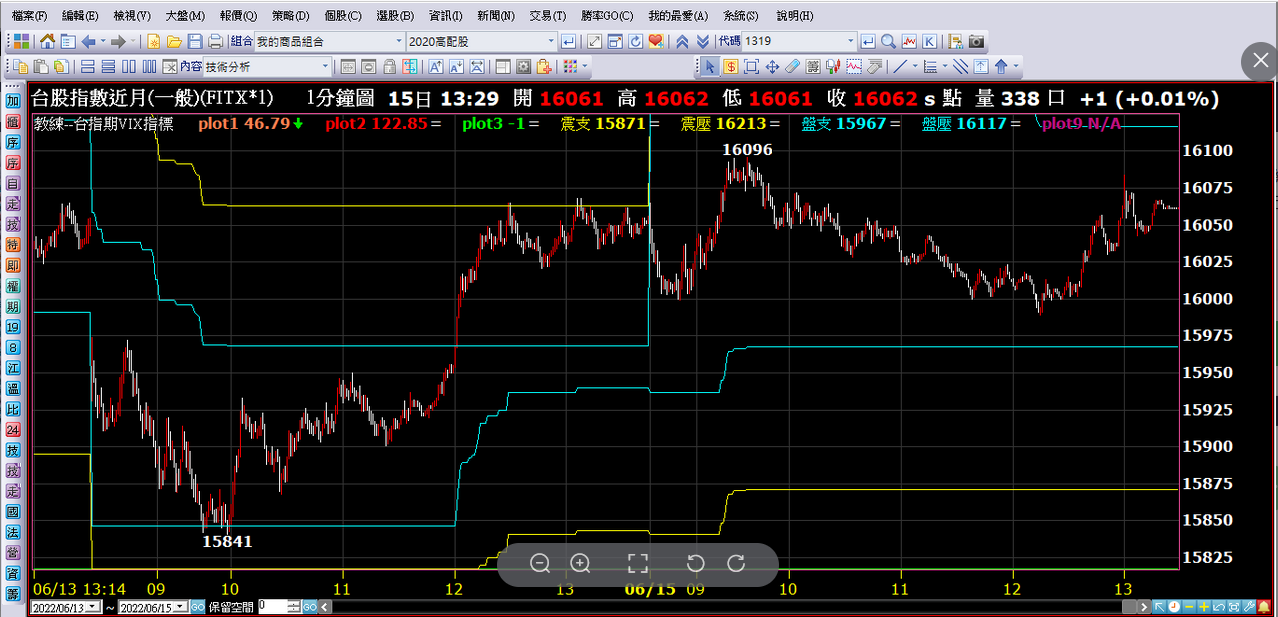Click the 保留空間 number input field
Viewport: 1278px width, 617px height.
coord(272,607)
